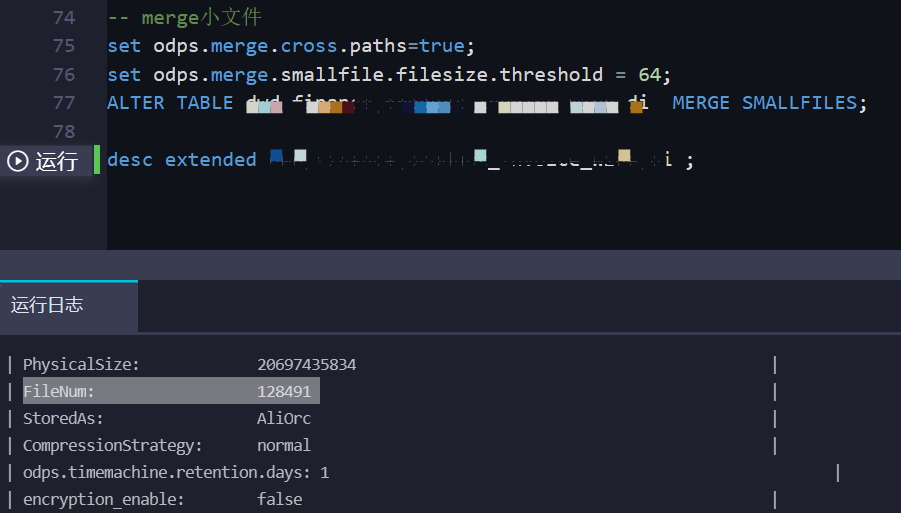Click line number 76 in the gutter
The width and height of the screenshot is (901, 513).
[64, 75]
